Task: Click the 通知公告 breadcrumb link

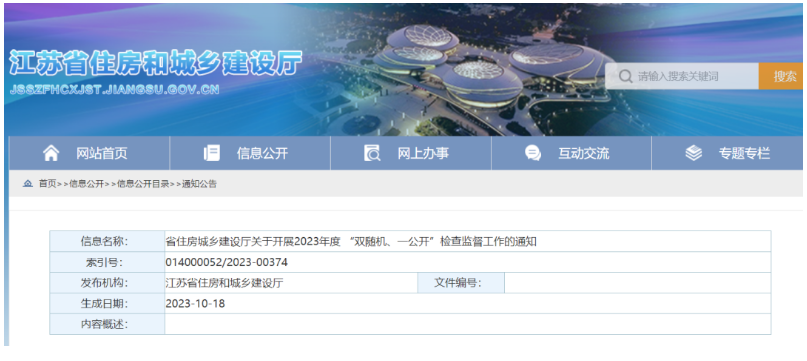Action: (199, 184)
